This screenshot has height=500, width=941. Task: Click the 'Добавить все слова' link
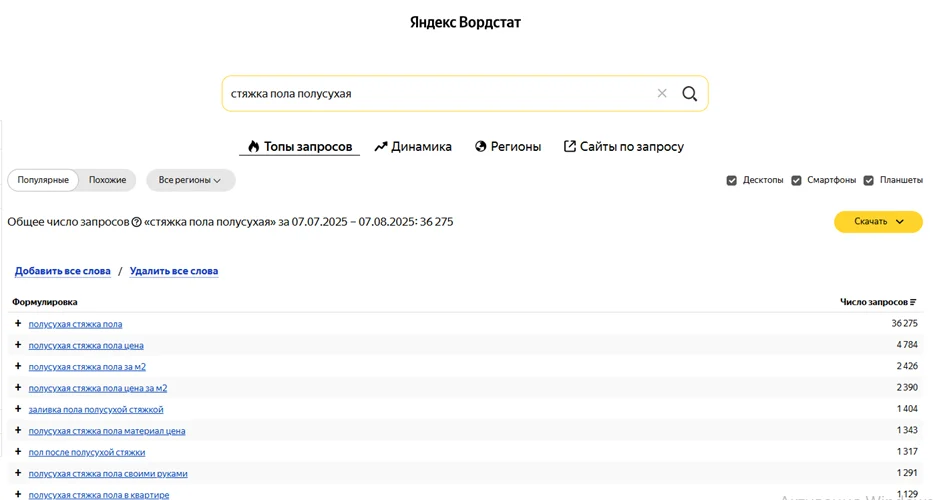point(62,271)
